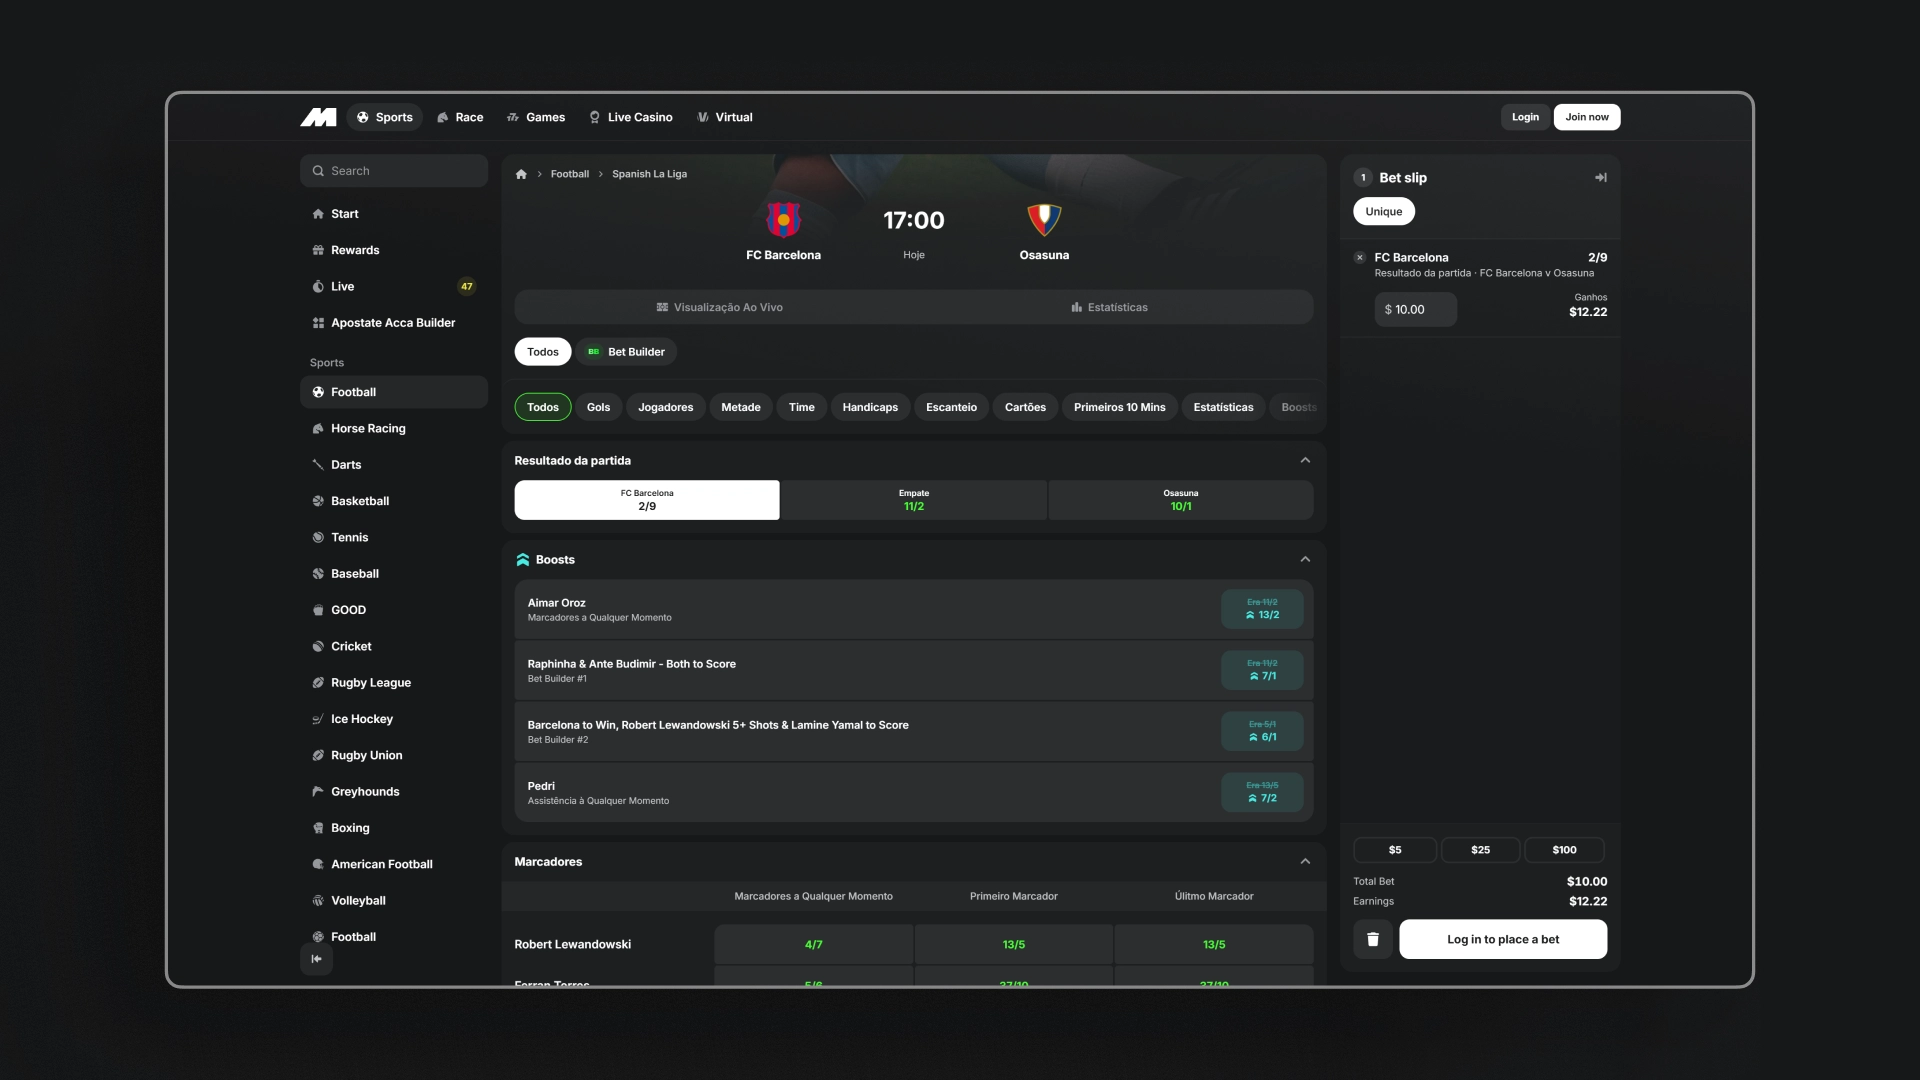Filter markets by Jogadores
The height and width of the screenshot is (1080, 1920).
point(666,407)
